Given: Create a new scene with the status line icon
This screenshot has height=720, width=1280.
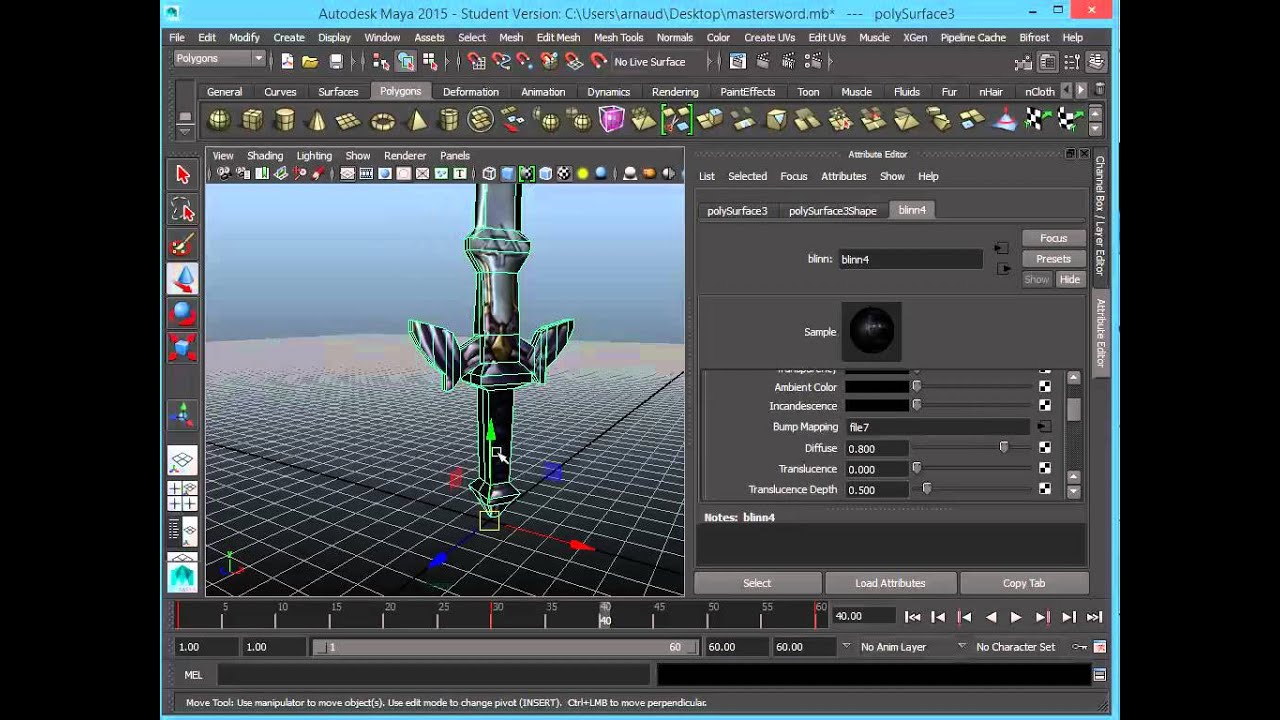Looking at the screenshot, I should (287, 61).
